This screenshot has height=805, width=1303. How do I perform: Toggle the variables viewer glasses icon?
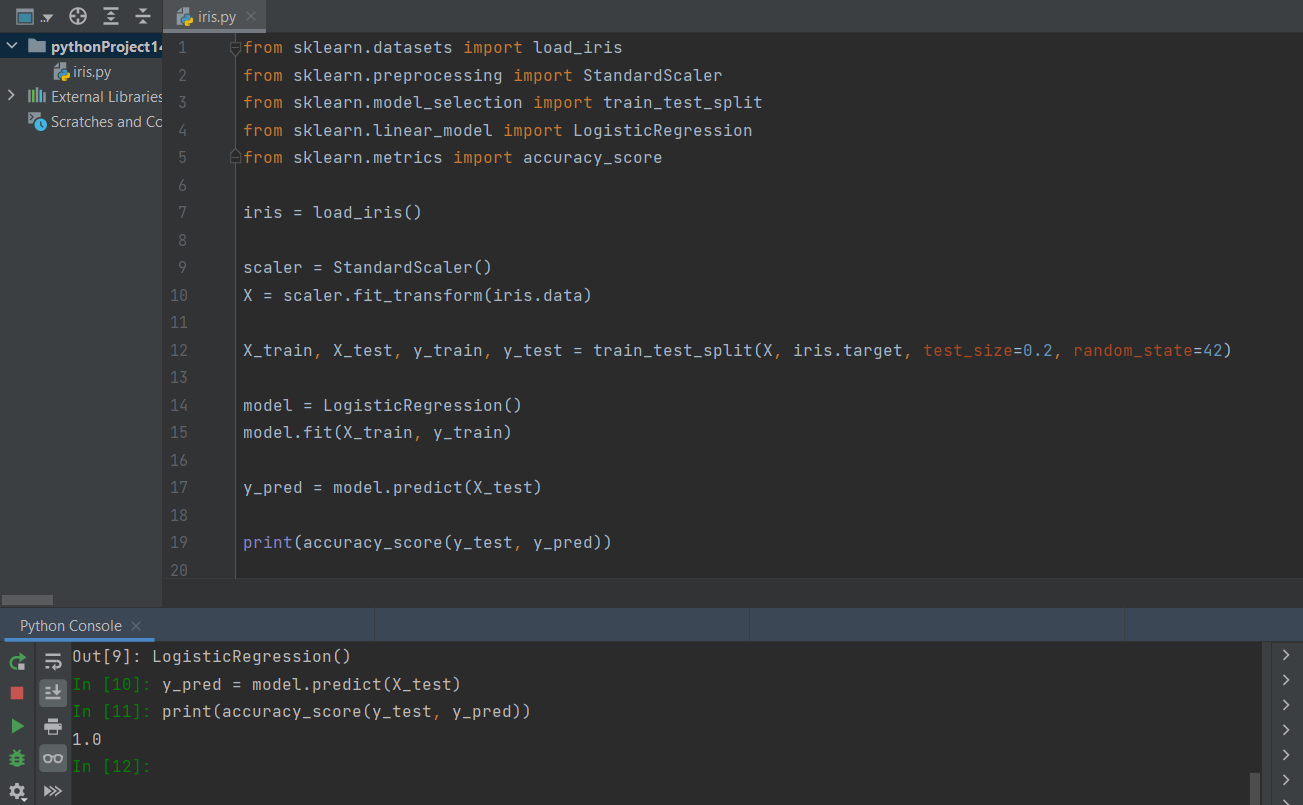[x=52, y=758]
